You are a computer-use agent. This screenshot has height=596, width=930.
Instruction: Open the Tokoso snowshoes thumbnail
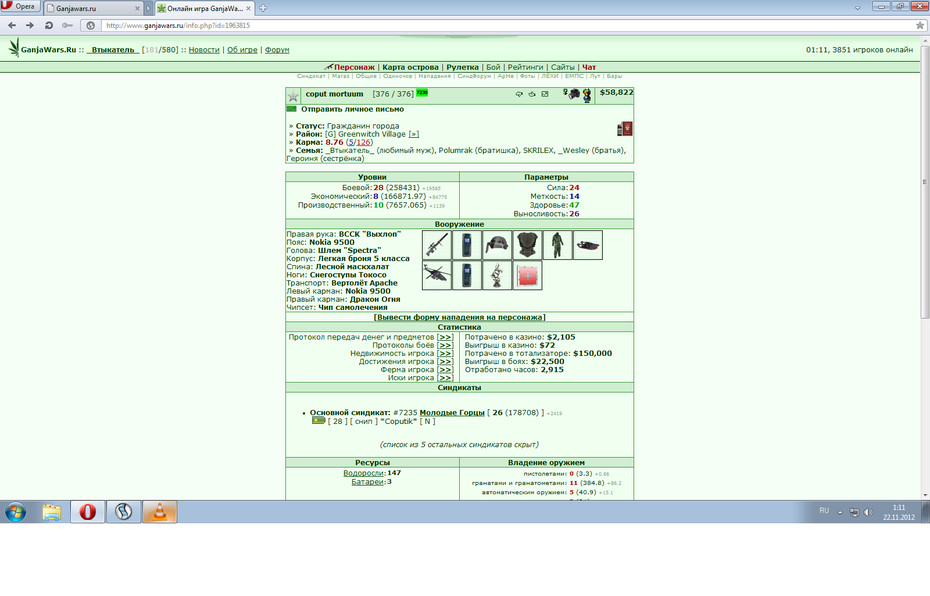coord(588,245)
